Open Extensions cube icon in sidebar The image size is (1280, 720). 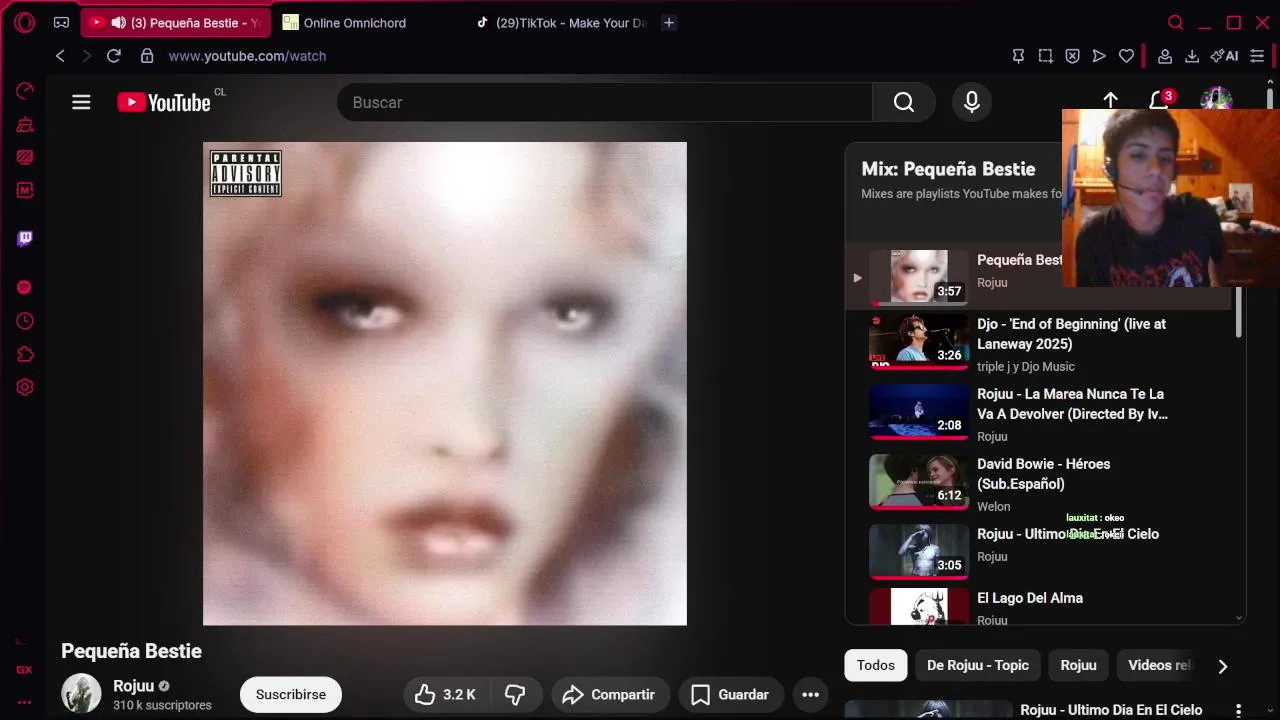25,354
